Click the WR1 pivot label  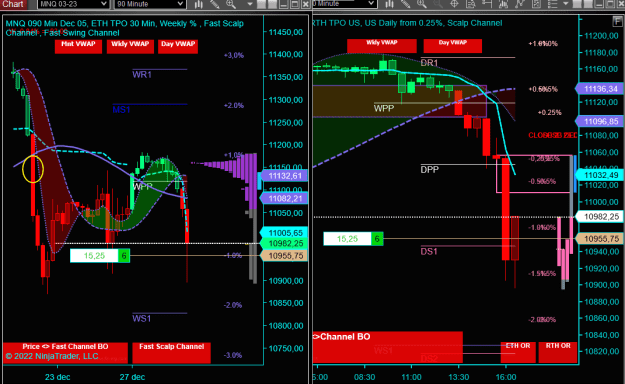142,75
